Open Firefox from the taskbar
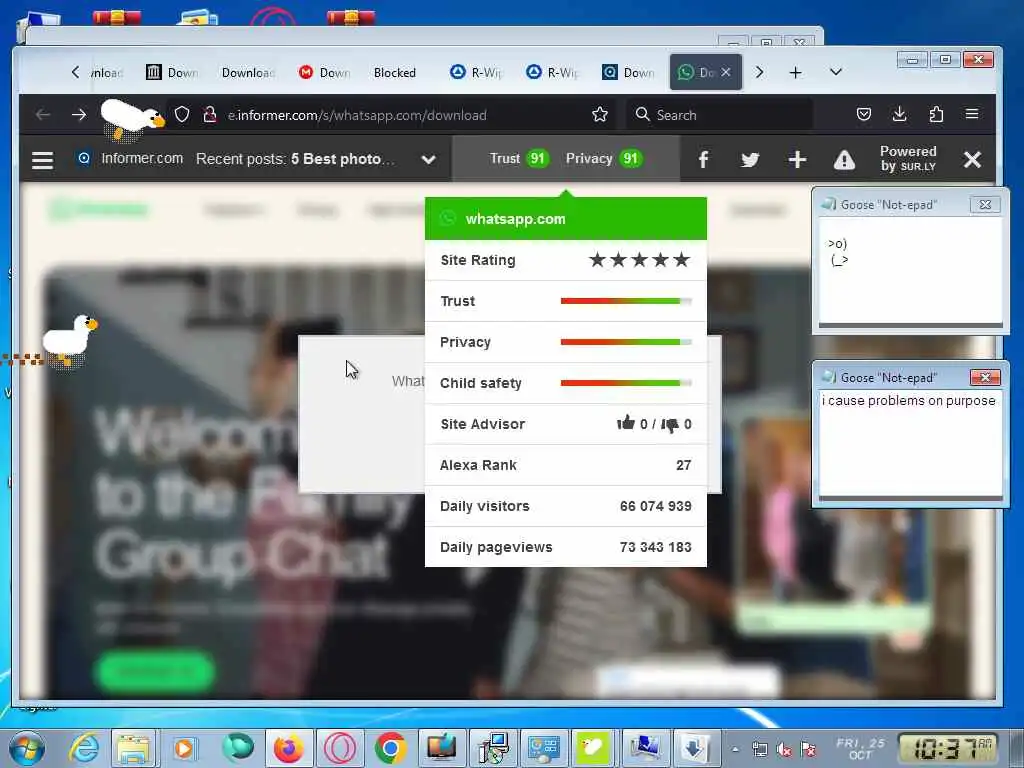The image size is (1024, 768). click(x=288, y=748)
